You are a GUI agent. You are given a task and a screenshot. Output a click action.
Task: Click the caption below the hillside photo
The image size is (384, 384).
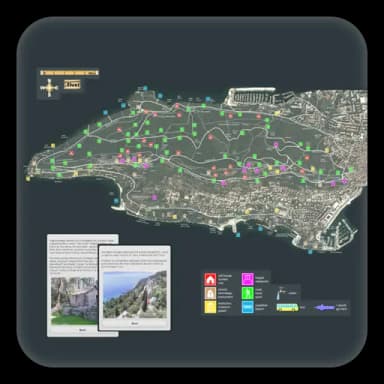click(x=134, y=324)
